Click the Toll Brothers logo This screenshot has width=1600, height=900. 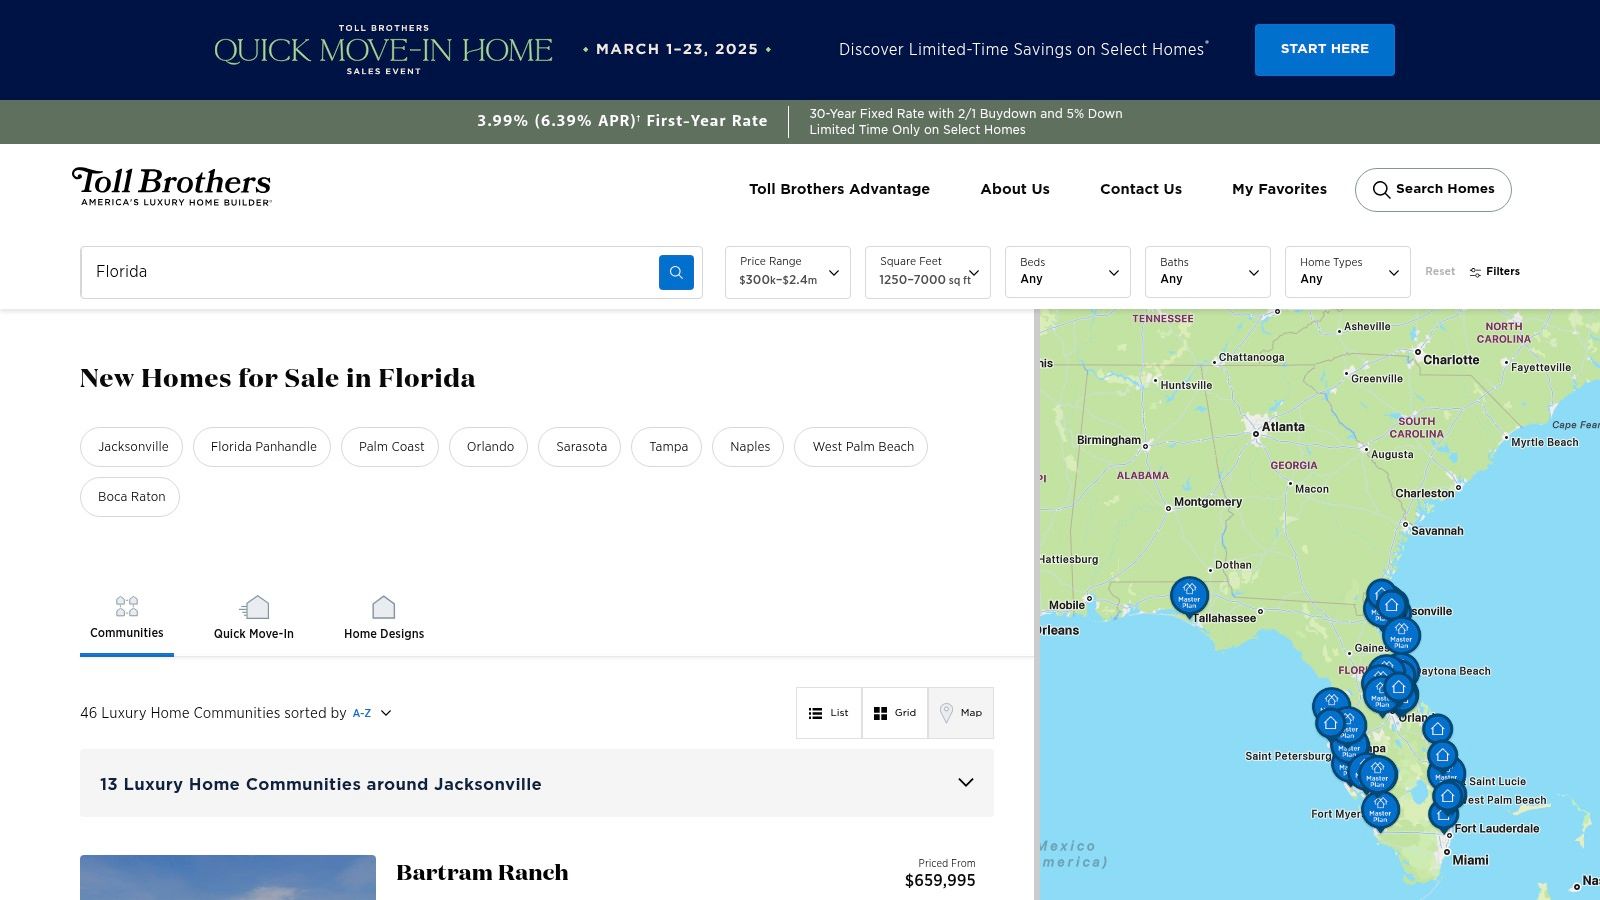(171, 187)
